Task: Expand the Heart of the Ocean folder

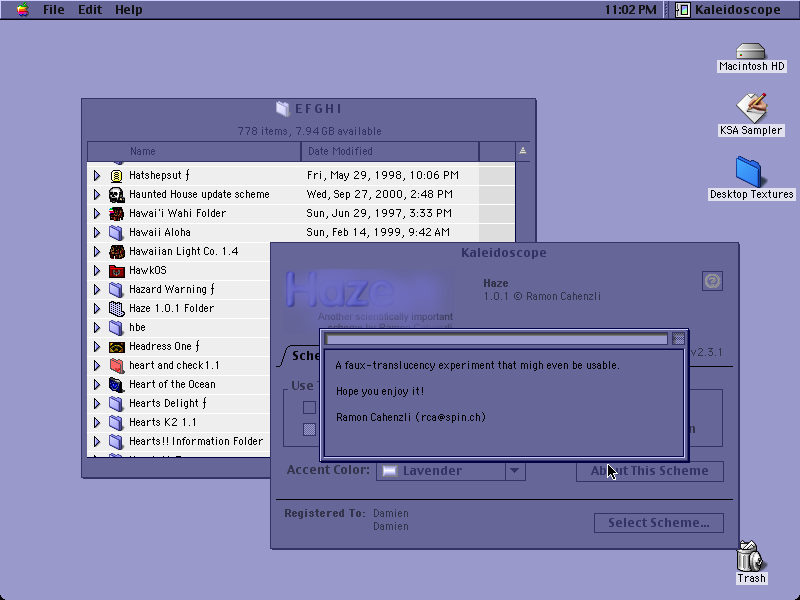Action: click(x=97, y=385)
